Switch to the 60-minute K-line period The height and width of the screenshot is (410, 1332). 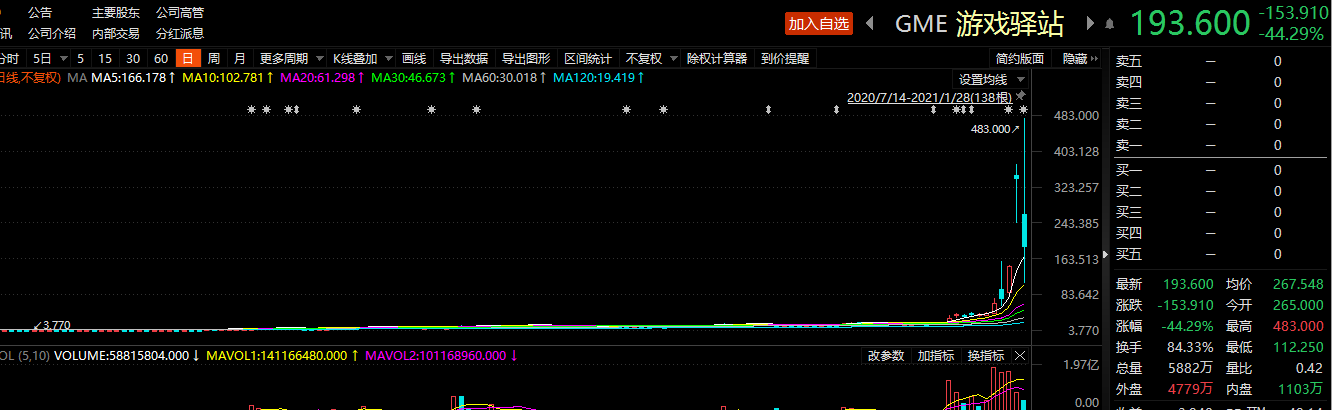[x=160, y=58]
